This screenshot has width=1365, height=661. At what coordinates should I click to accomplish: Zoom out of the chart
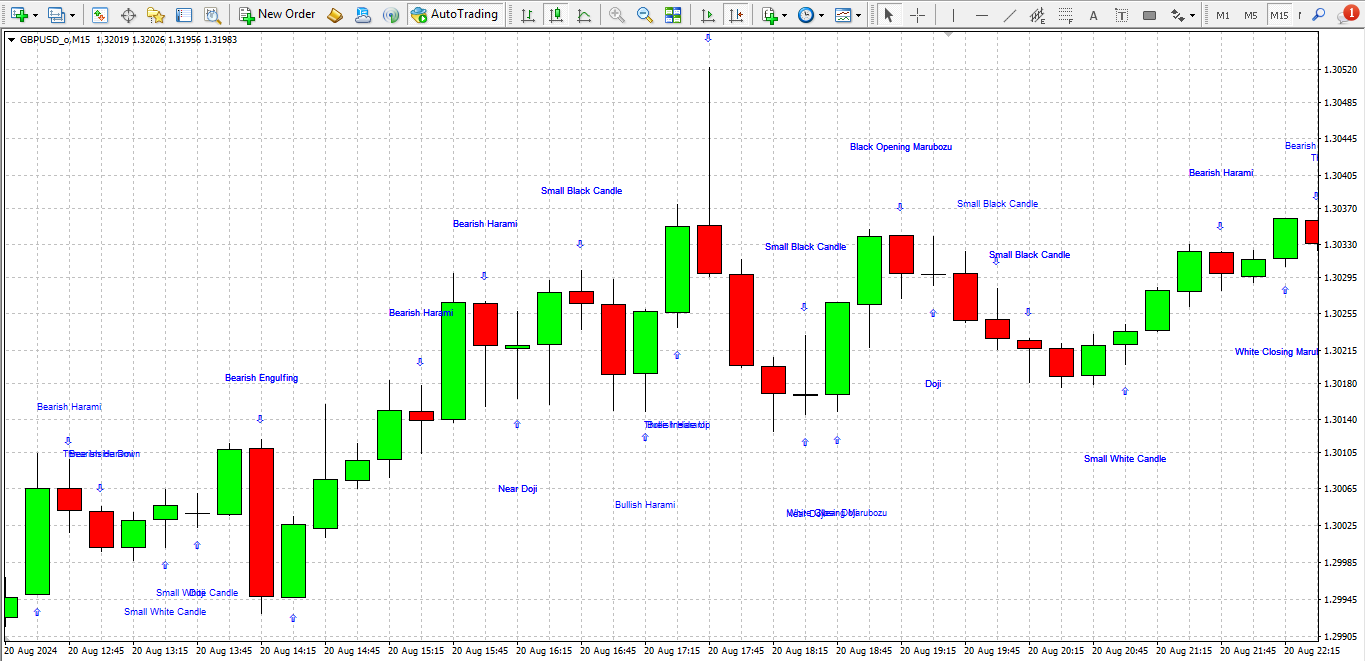(x=645, y=15)
